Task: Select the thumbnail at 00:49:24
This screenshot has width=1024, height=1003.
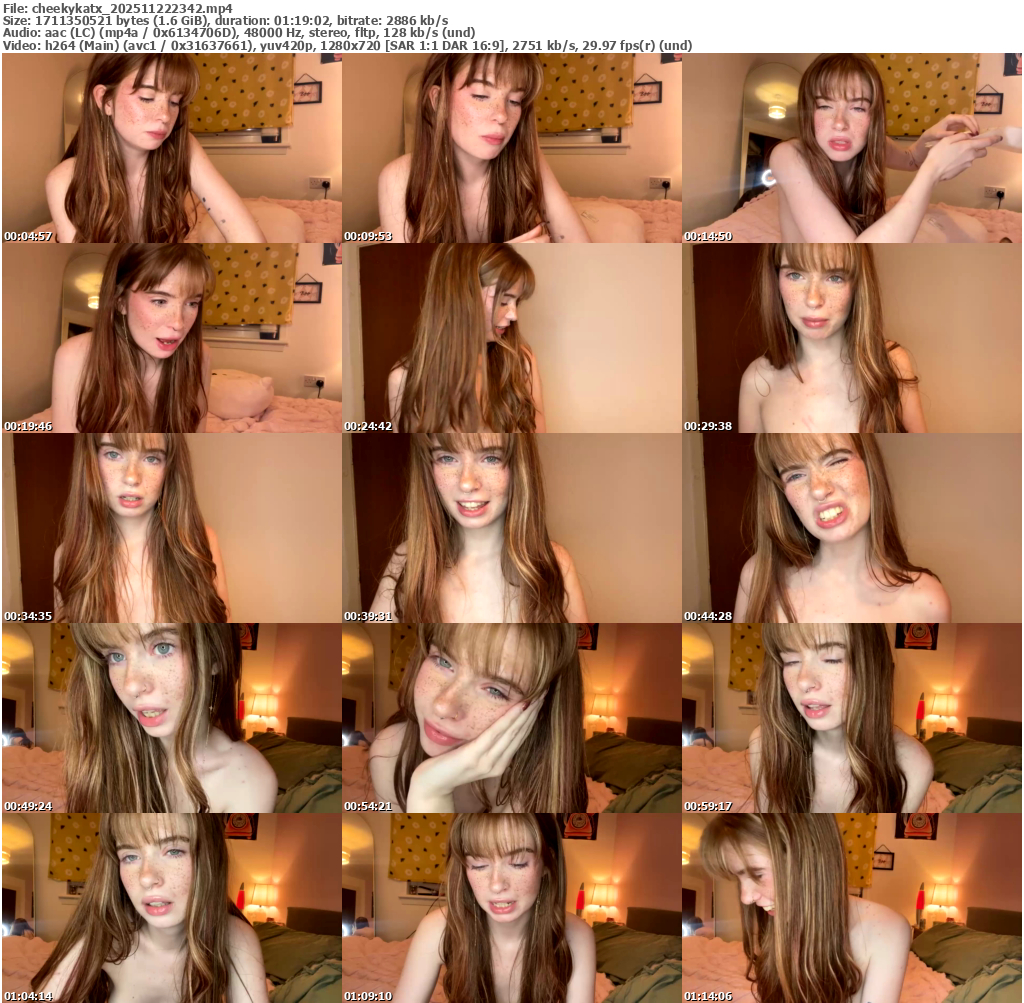Action: [x=172, y=718]
